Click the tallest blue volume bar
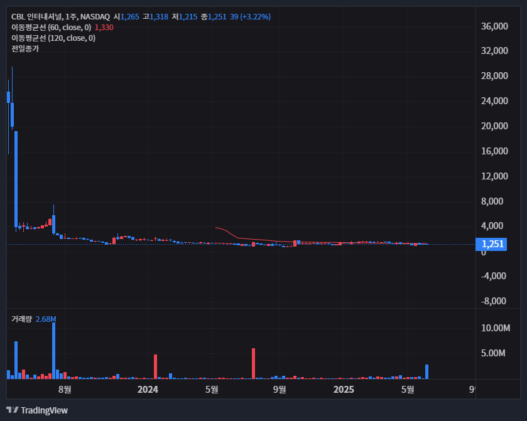 click(x=54, y=351)
